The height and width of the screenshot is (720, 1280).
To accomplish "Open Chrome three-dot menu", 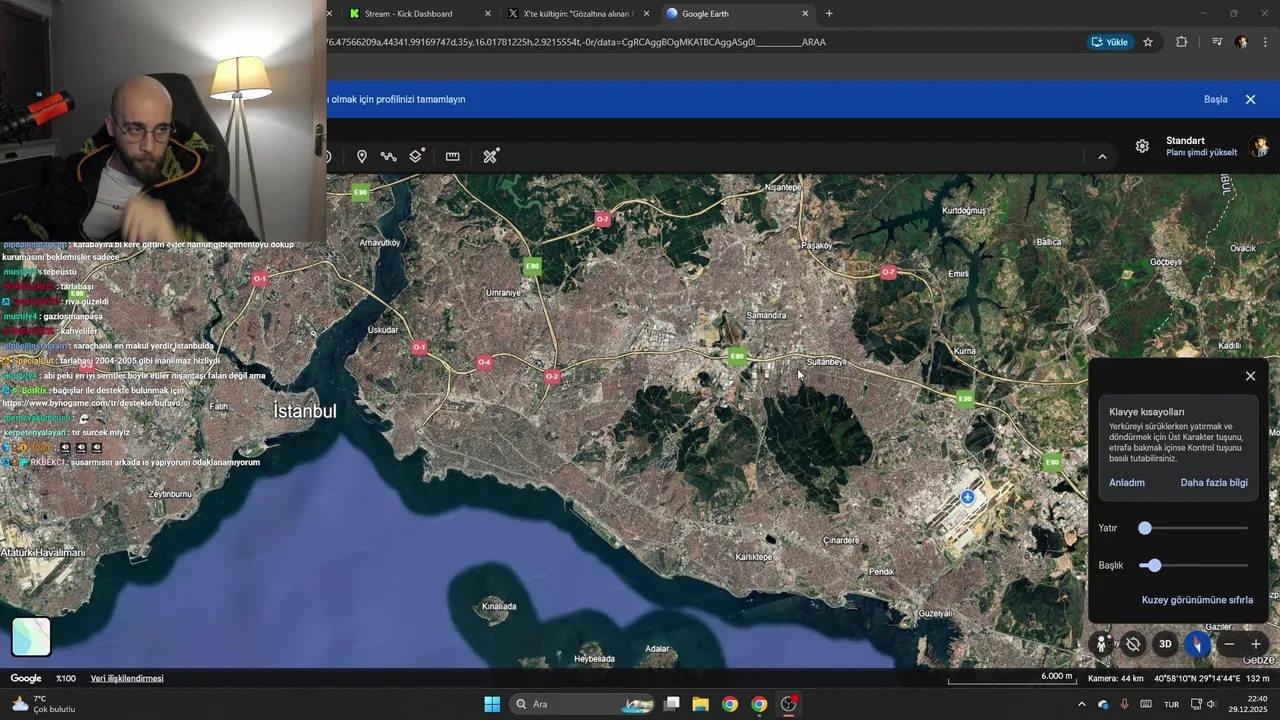I will click(x=1266, y=42).
